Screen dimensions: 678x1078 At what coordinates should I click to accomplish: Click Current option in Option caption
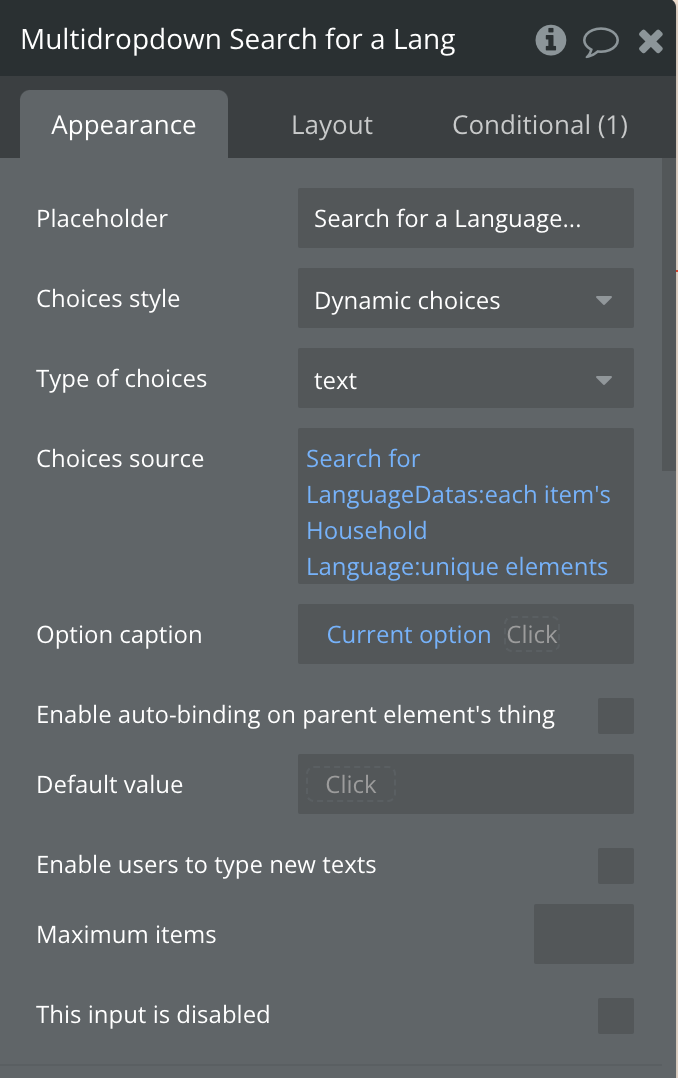click(x=409, y=635)
